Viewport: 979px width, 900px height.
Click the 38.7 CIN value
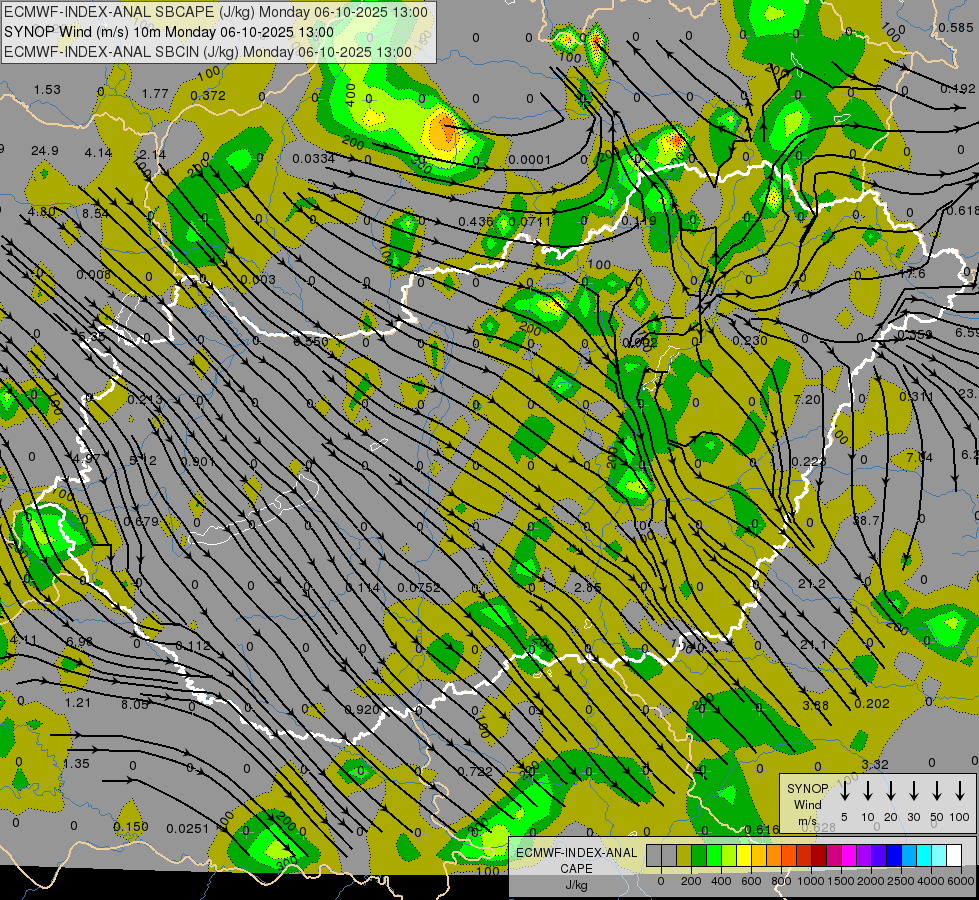[x=866, y=520]
